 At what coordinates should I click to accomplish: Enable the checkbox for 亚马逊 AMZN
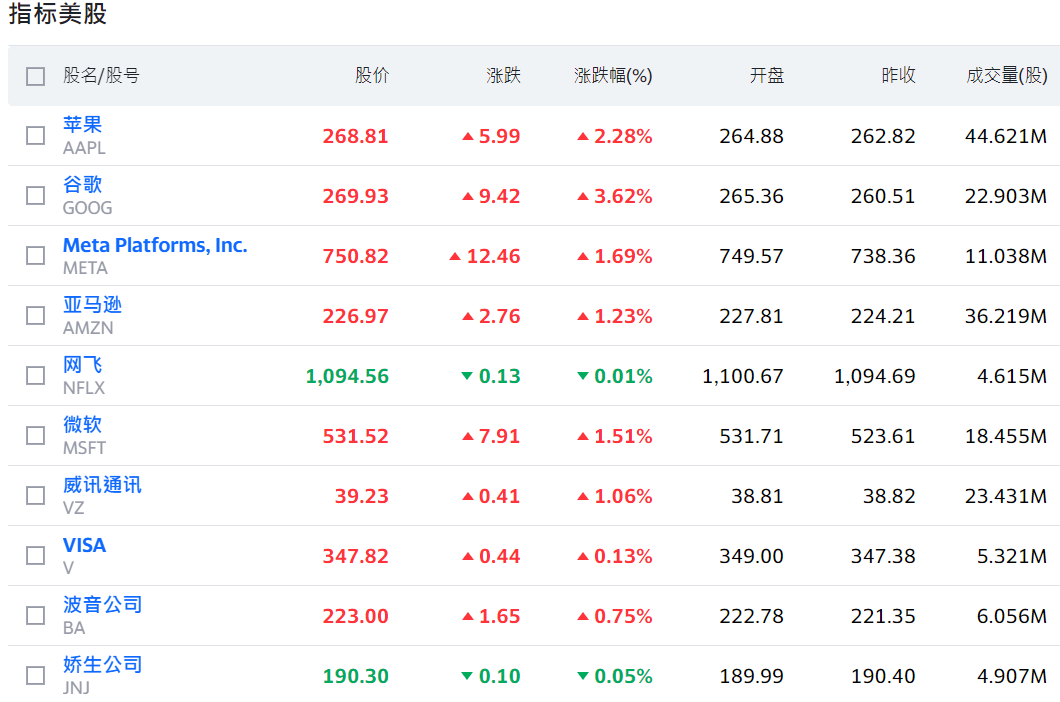[x=36, y=316]
